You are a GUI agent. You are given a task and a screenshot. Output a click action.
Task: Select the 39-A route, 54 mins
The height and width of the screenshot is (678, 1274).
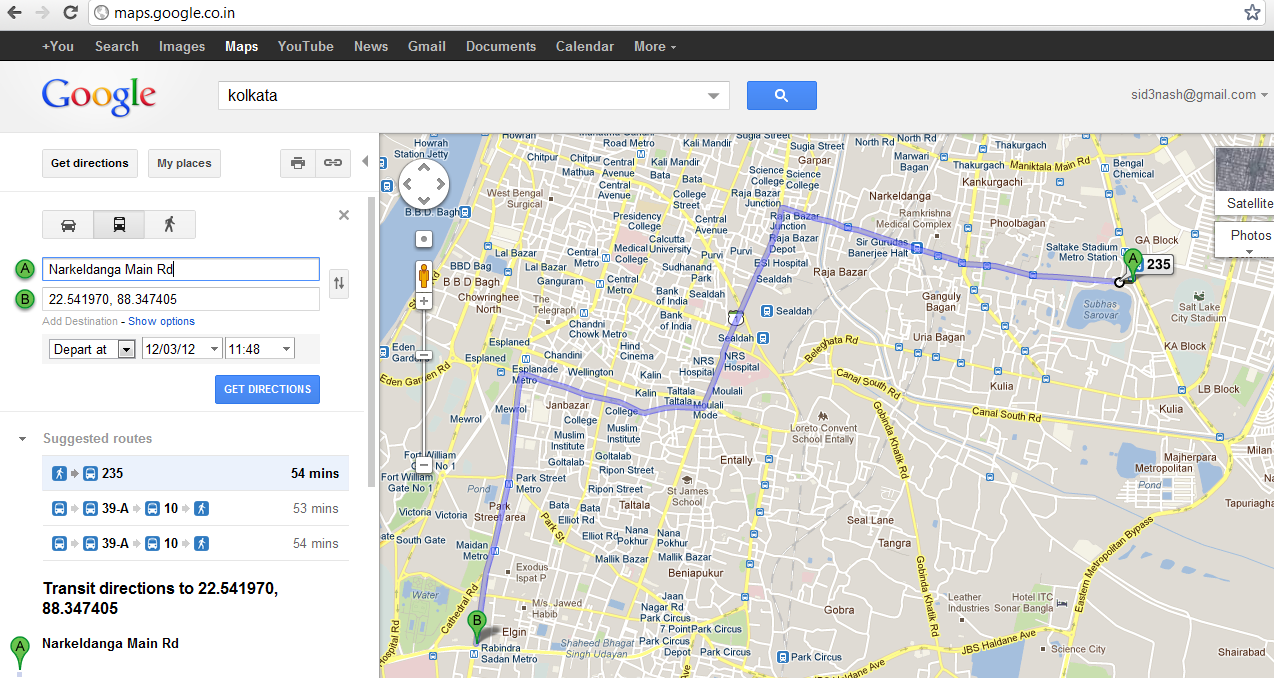196,544
